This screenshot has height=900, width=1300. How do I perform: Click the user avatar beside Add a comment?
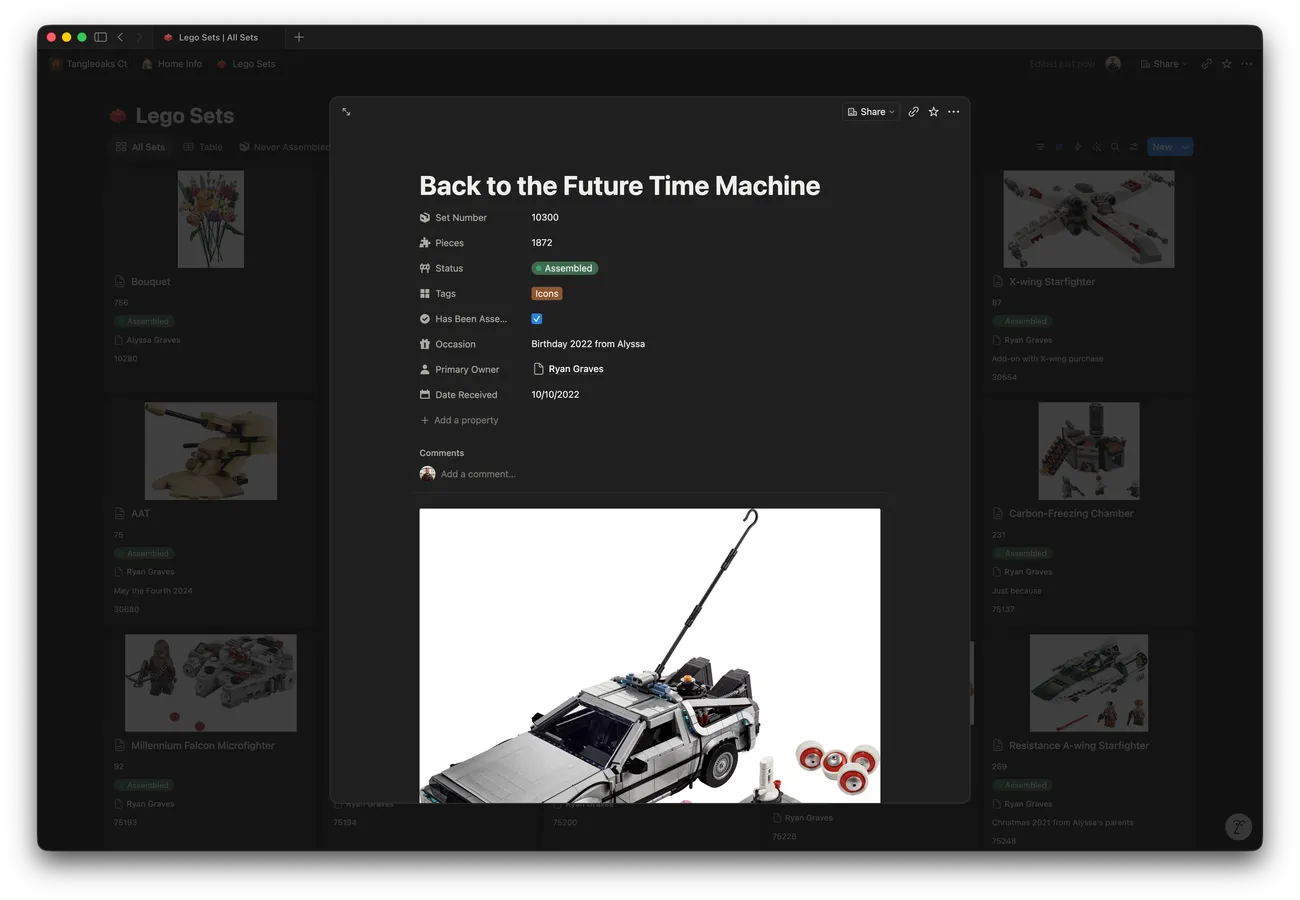click(427, 474)
